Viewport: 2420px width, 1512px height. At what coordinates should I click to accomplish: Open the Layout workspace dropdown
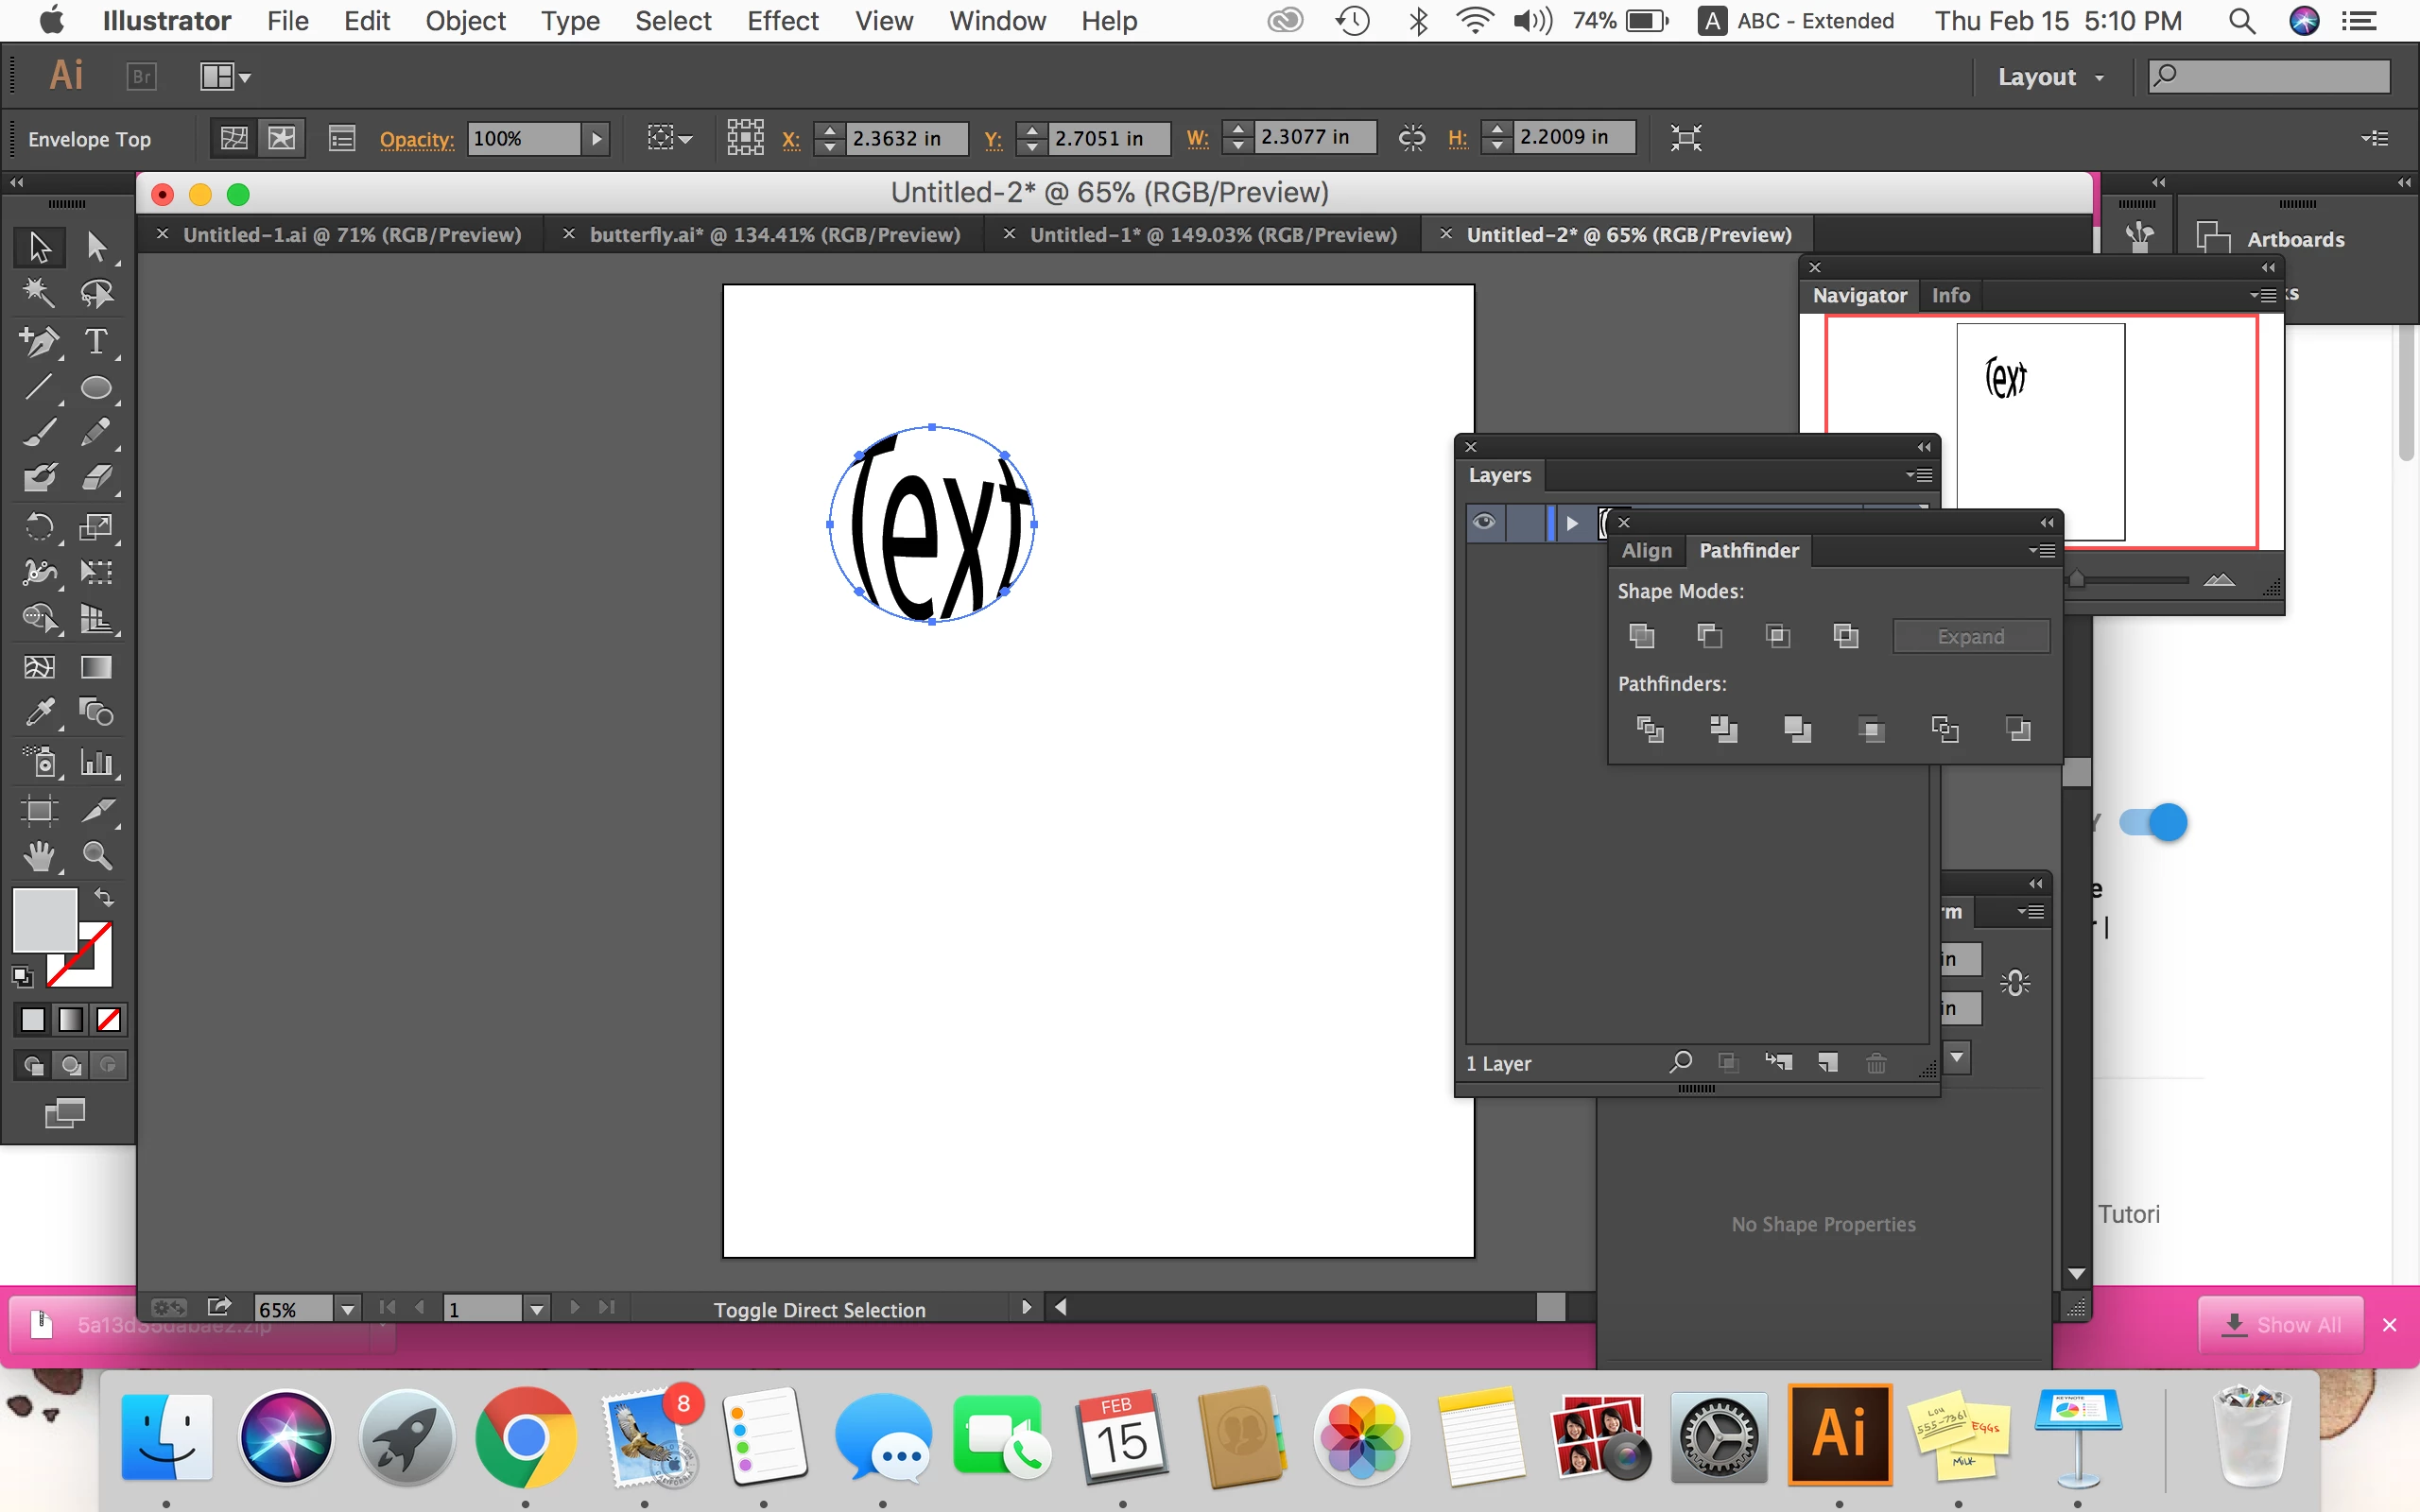click(2050, 77)
